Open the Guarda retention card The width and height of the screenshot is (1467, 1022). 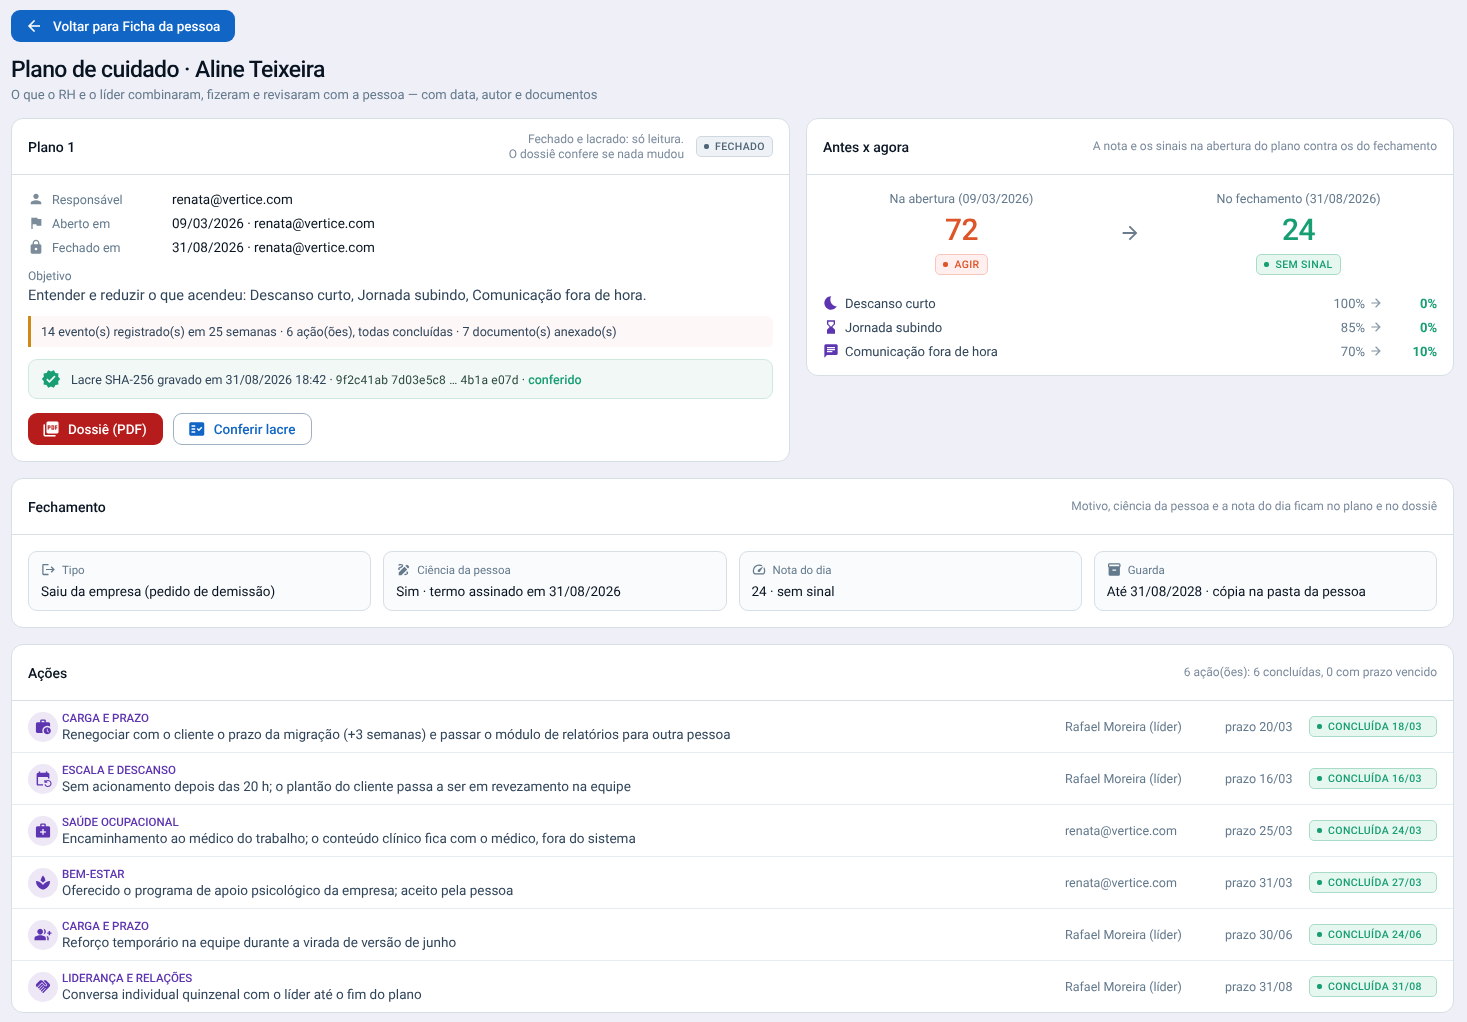[x=1265, y=581]
